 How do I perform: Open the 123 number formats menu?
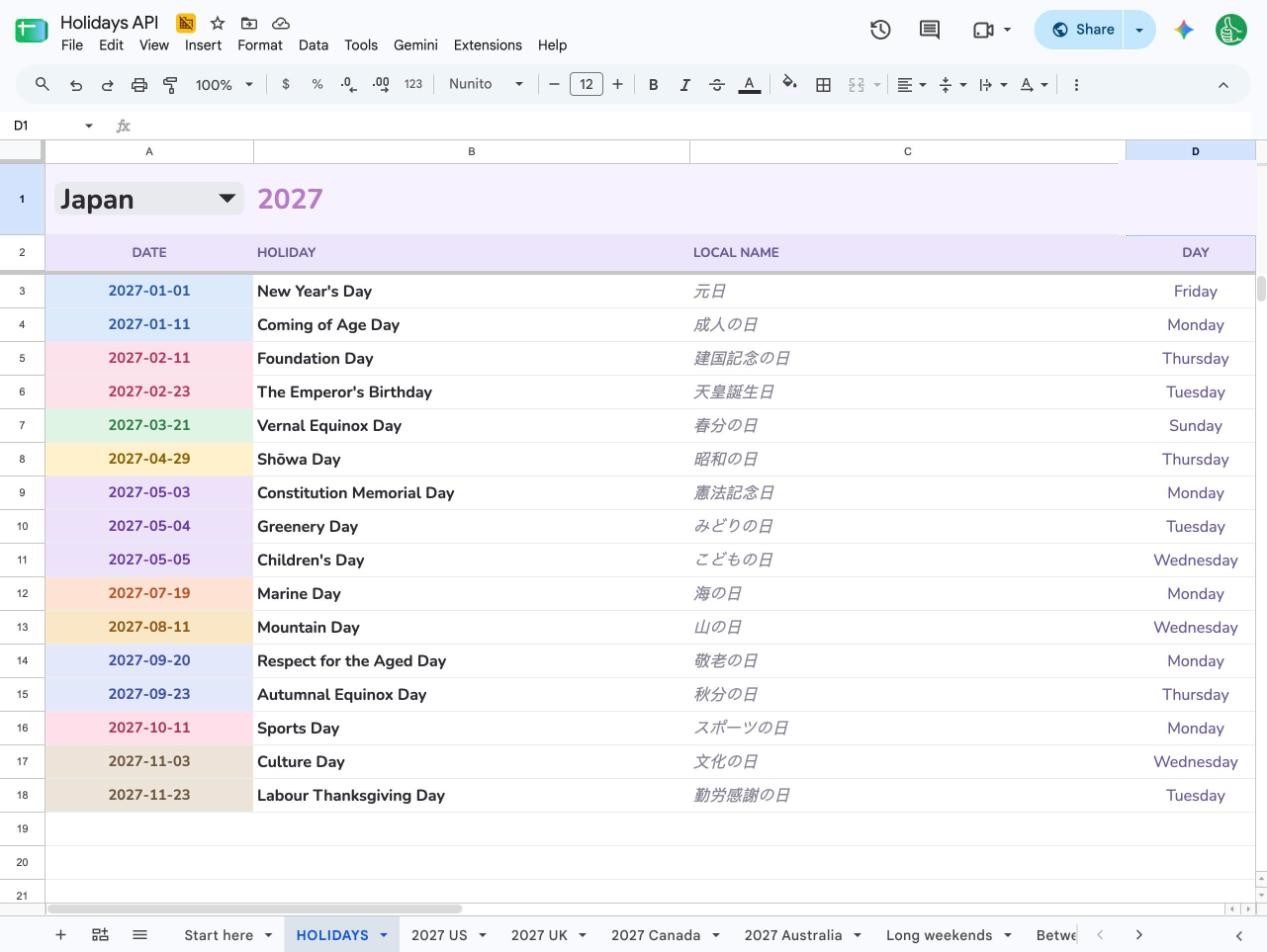point(413,85)
